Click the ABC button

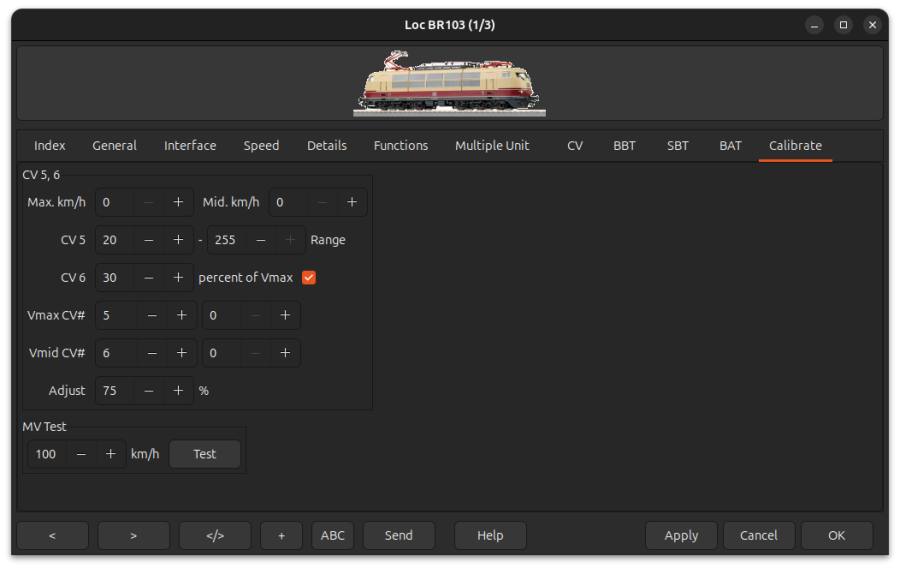[x=332, y=536]
